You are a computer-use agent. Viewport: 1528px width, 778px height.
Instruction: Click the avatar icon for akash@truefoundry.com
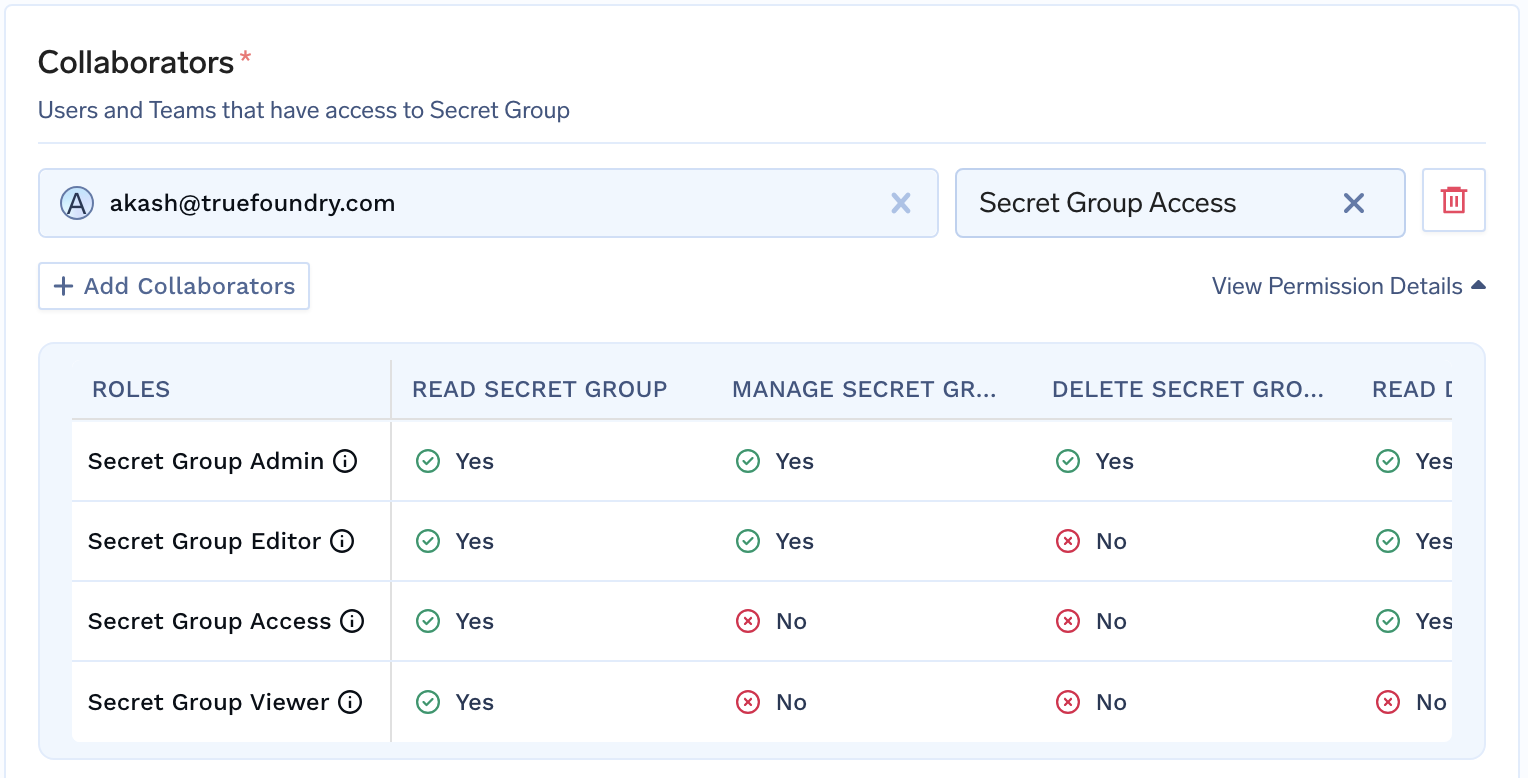(76, 203)
